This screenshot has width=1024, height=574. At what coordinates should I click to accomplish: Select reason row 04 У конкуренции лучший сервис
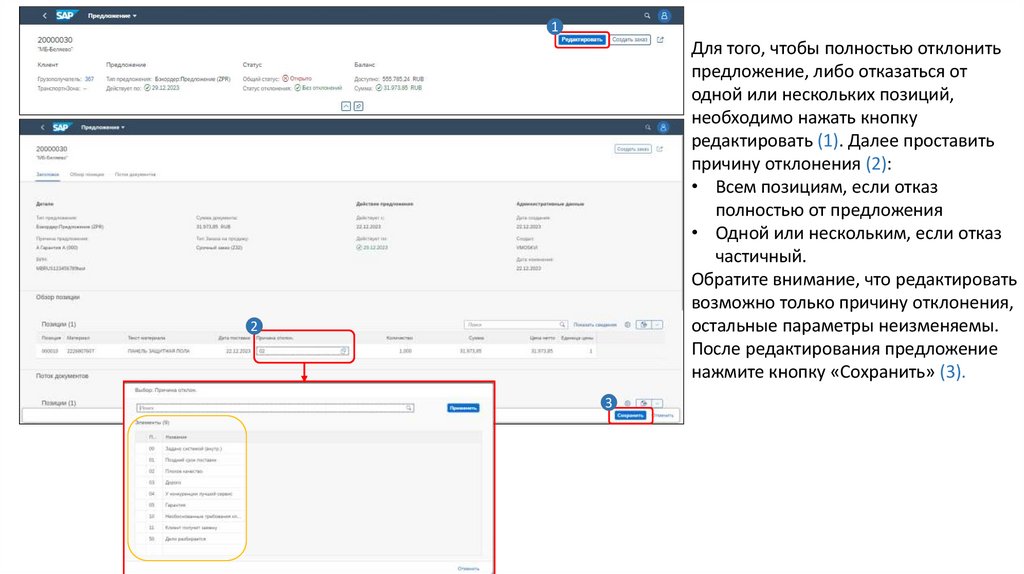coord(308,494)
